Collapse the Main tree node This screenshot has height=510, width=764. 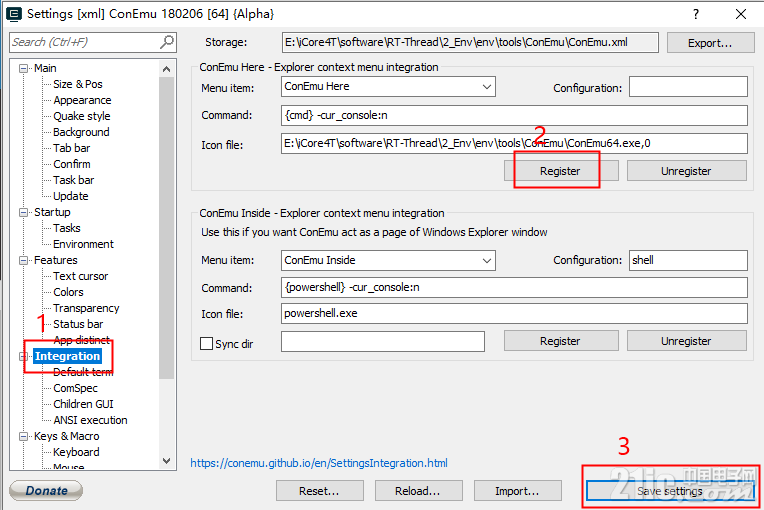23,68
